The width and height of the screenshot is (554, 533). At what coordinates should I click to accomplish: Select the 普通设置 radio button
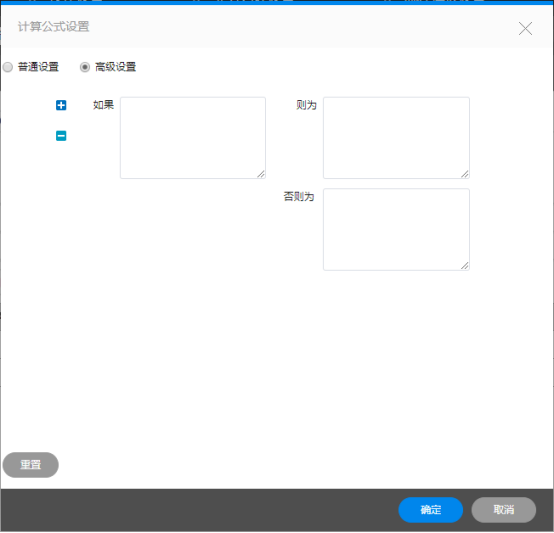(x=8, y=67)
